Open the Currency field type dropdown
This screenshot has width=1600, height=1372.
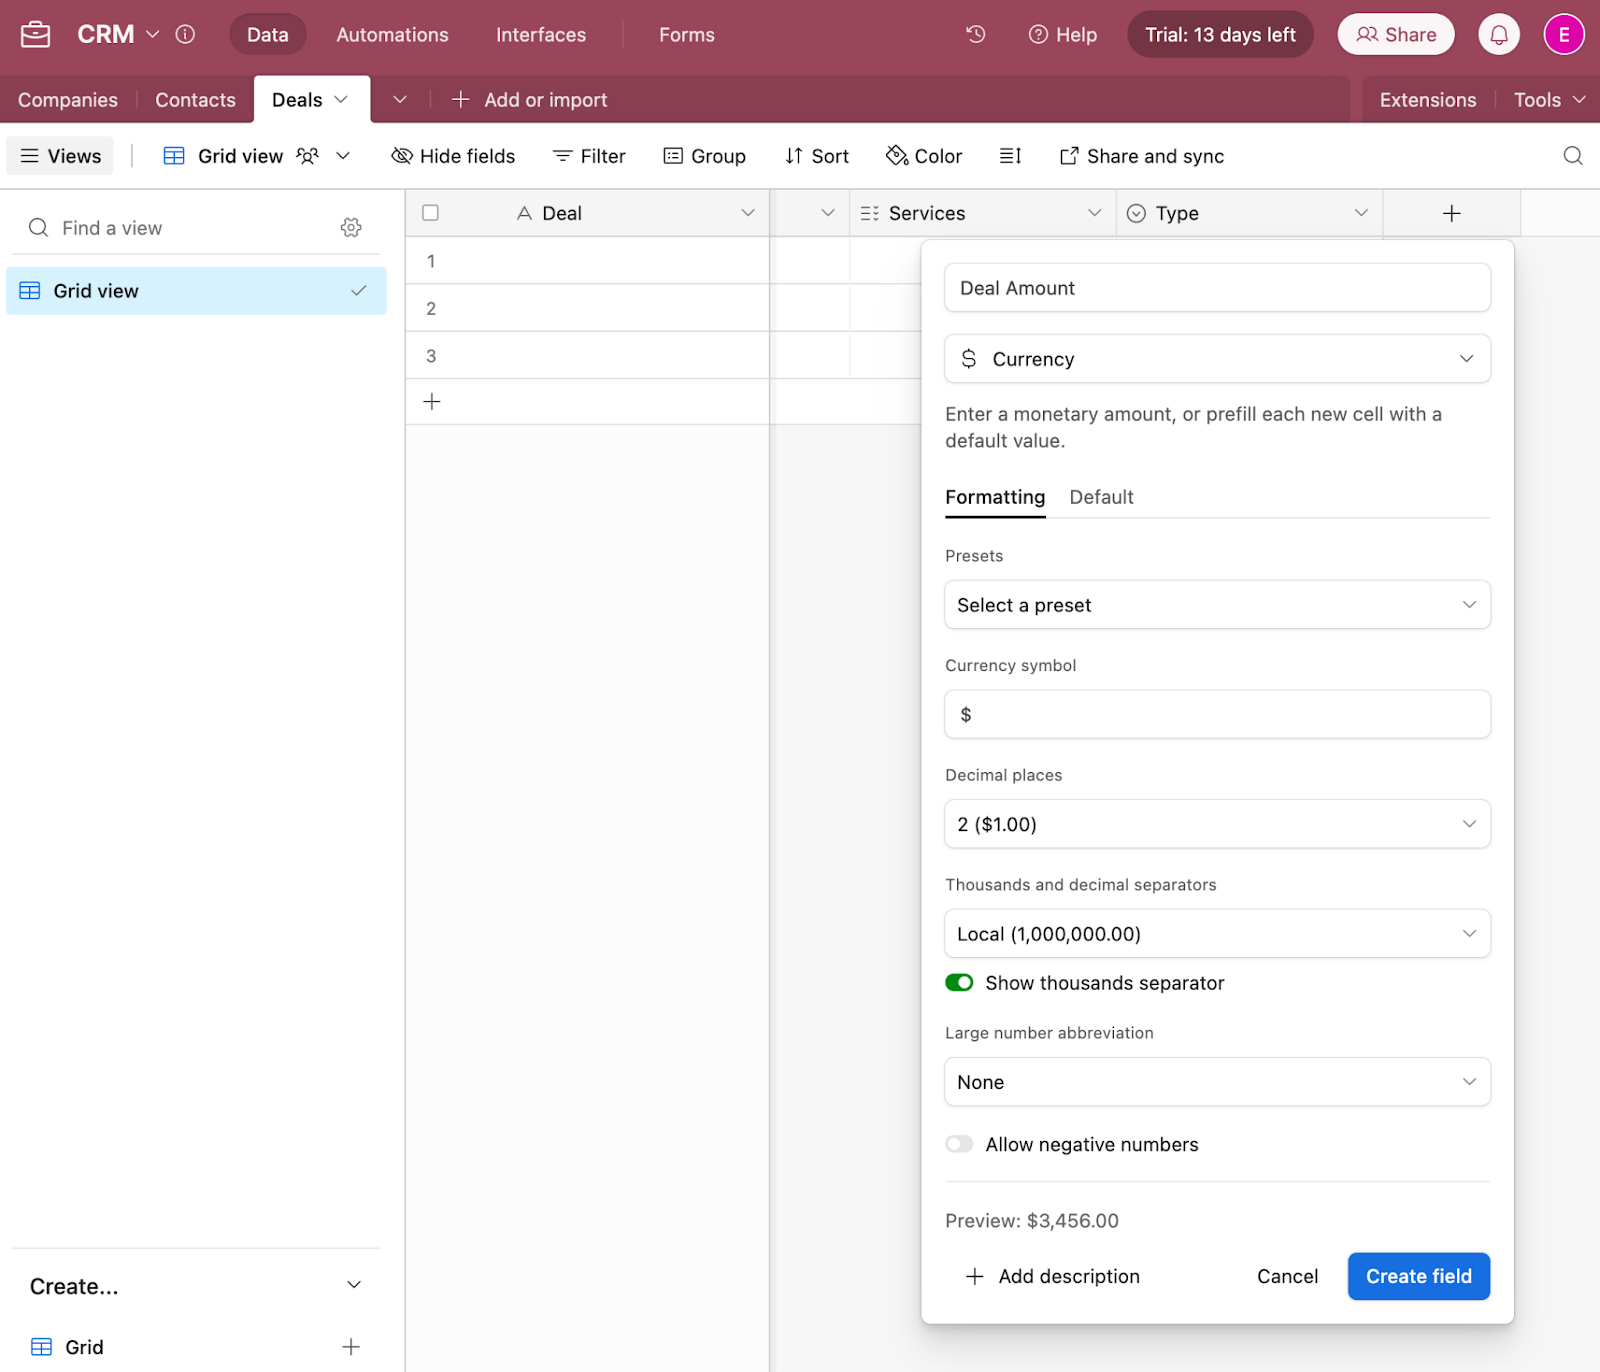(1217, 359)
